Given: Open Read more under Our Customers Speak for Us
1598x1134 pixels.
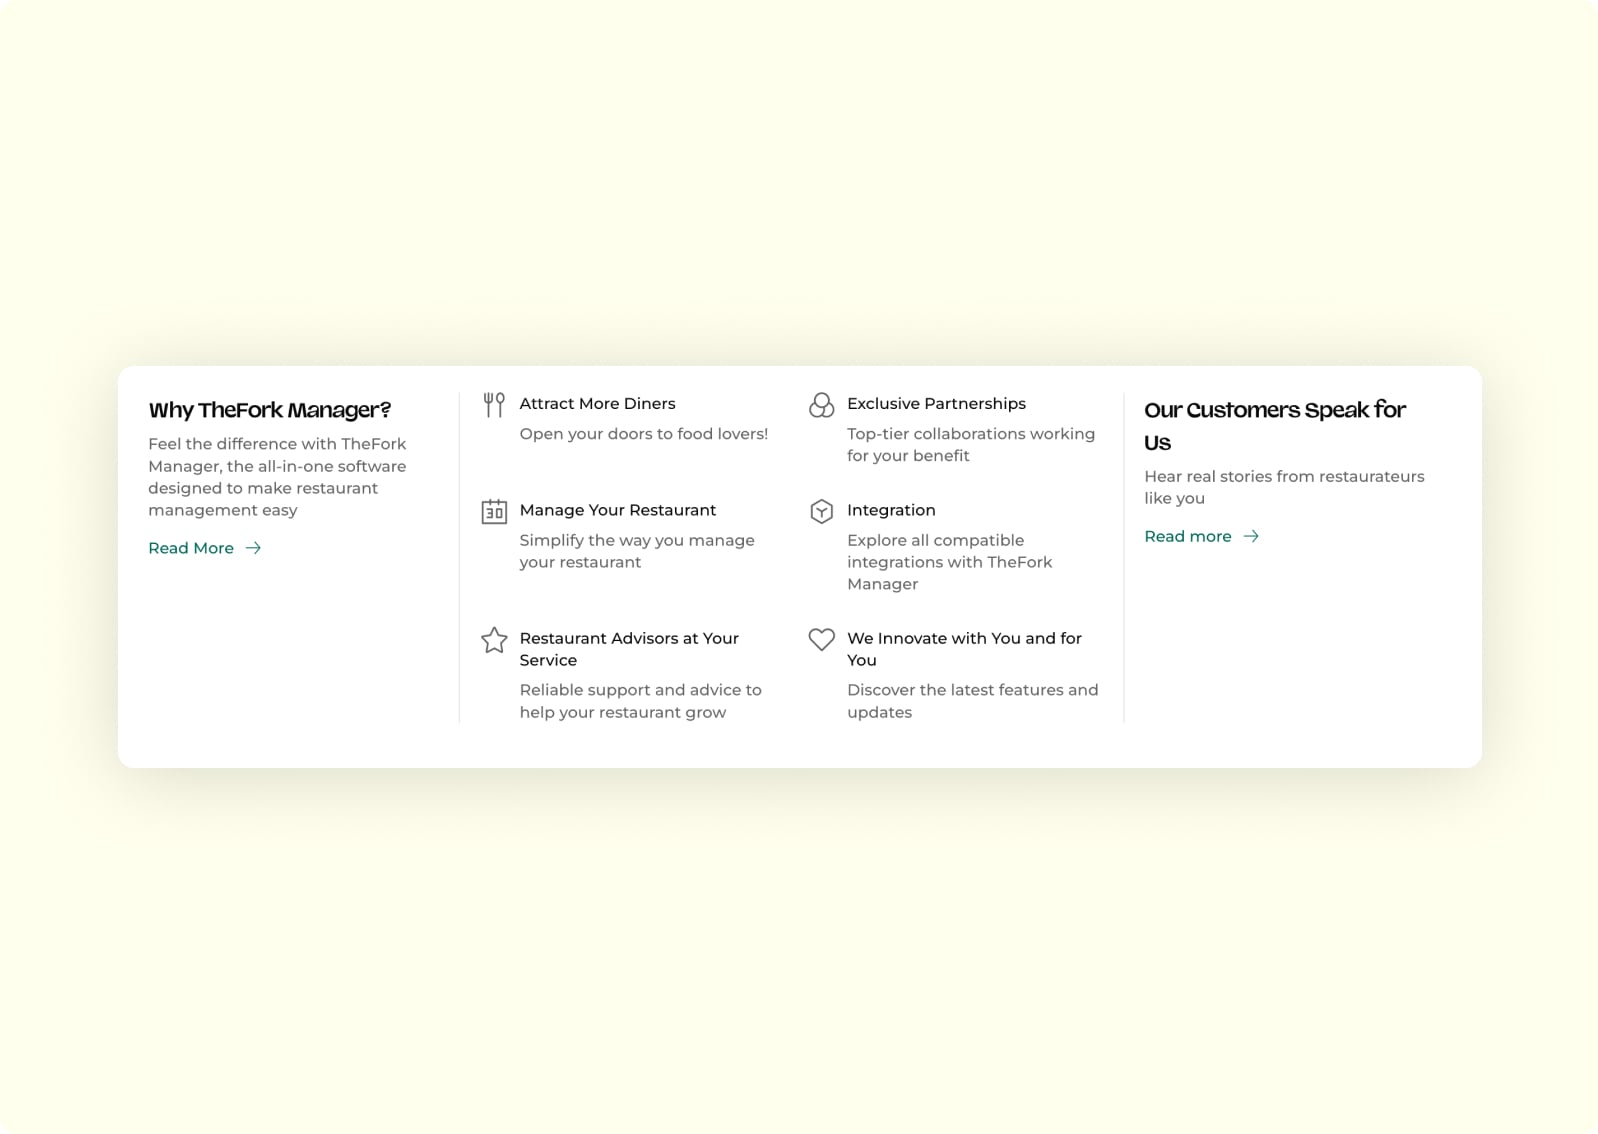Looking at the screenshot, I should (1202, 537).
